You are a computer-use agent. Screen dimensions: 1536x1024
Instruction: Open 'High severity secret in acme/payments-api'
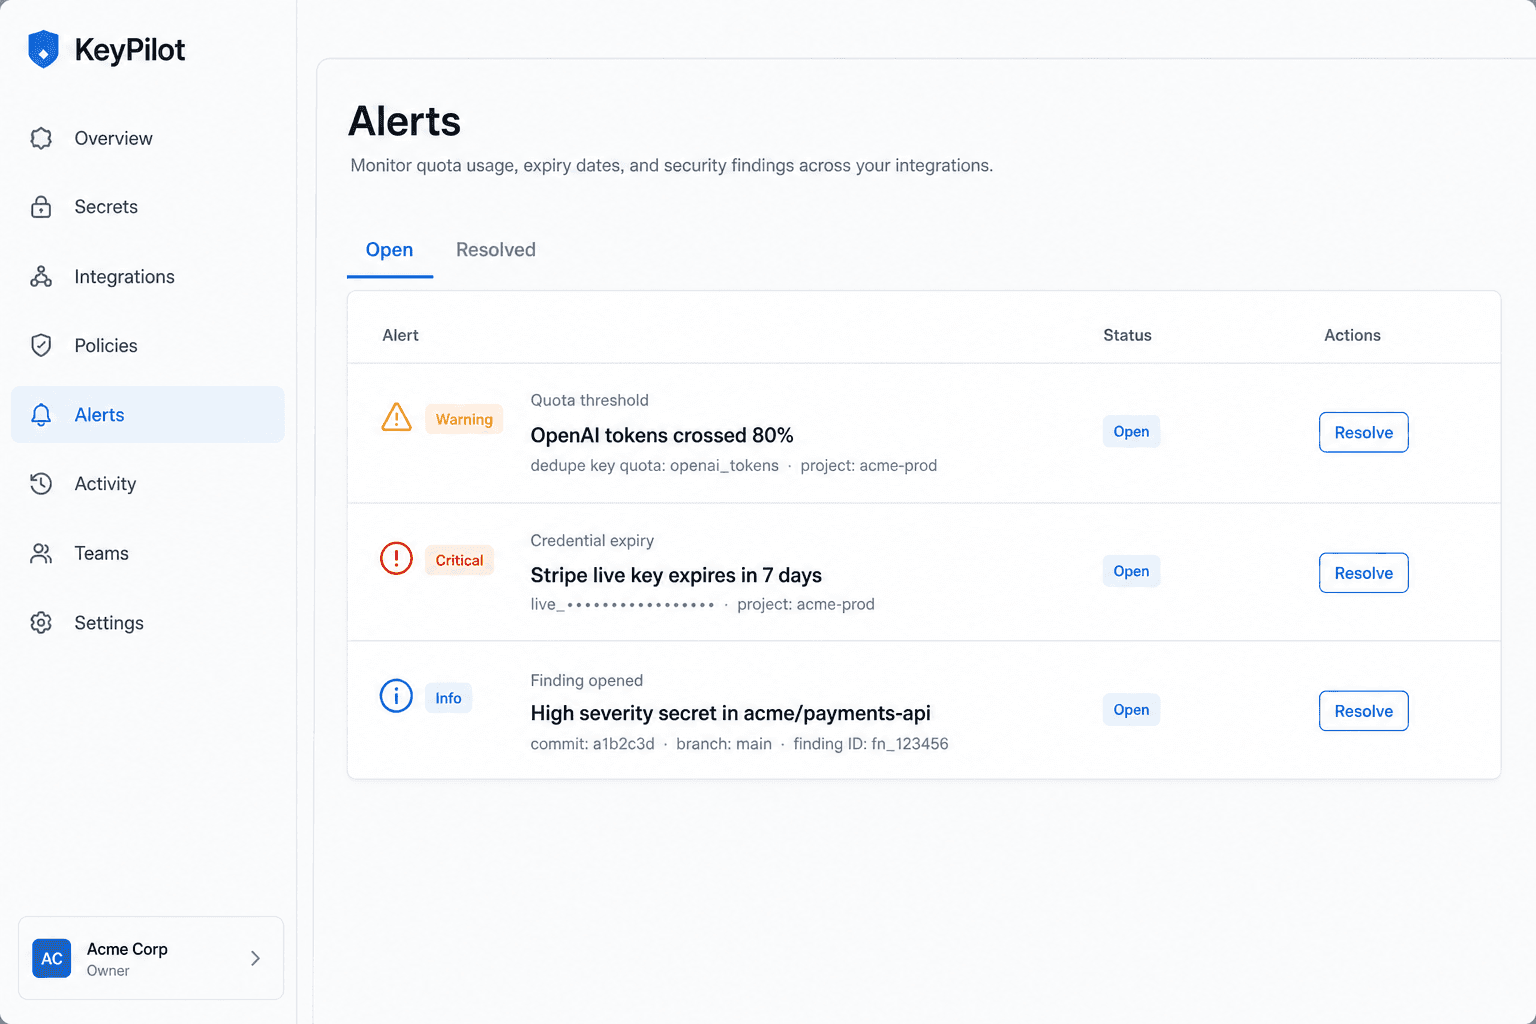tap(730, 713)
